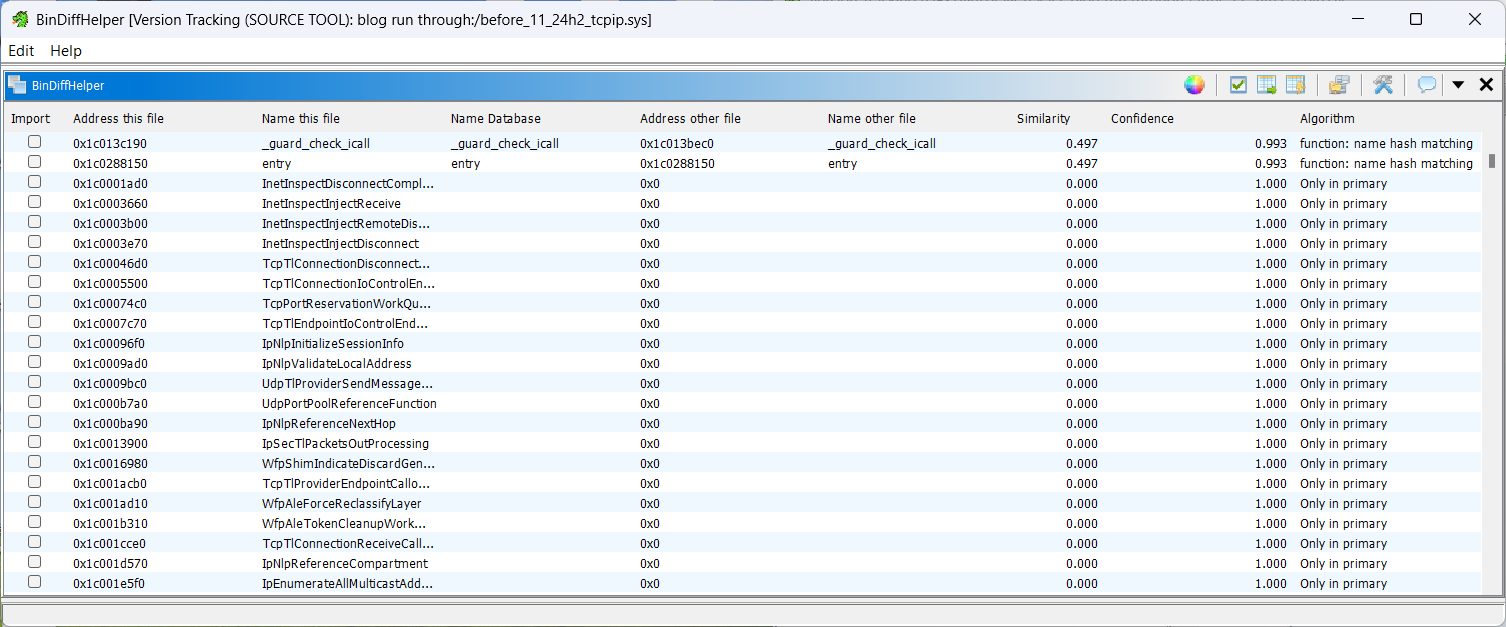This screenshot has height=627, width=1506.
Task: Select address 0x1c001cce0 cell
Action: pyautogui.click(x=110, y=544)
